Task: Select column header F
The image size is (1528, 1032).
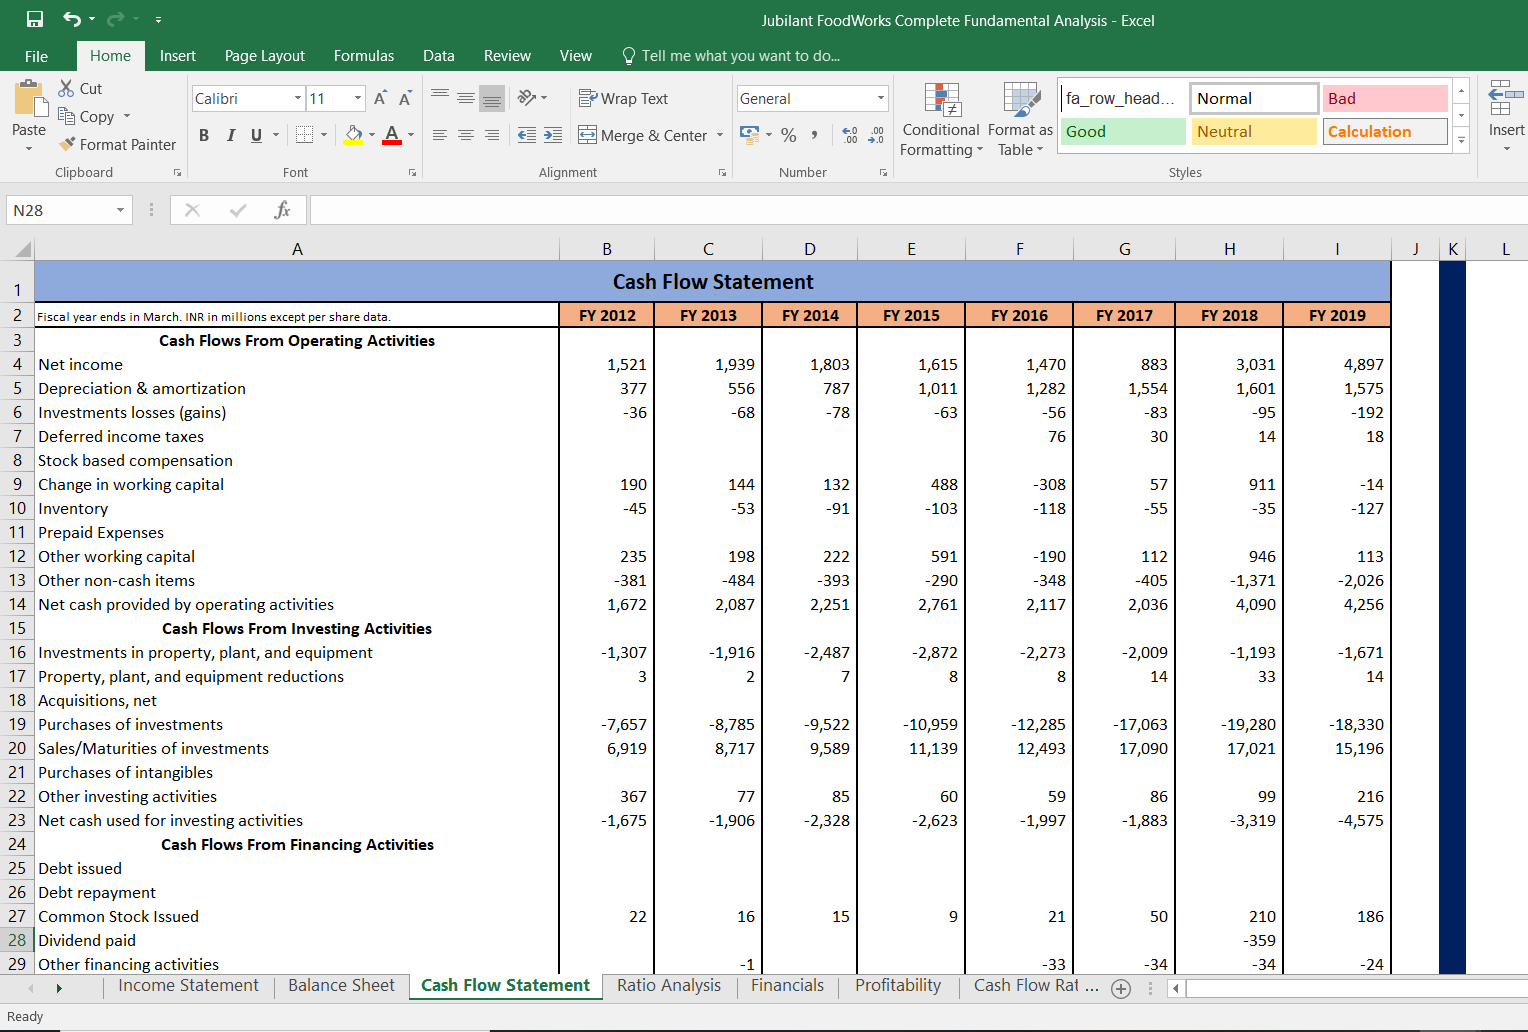Action: click(x=1019, y=249)
